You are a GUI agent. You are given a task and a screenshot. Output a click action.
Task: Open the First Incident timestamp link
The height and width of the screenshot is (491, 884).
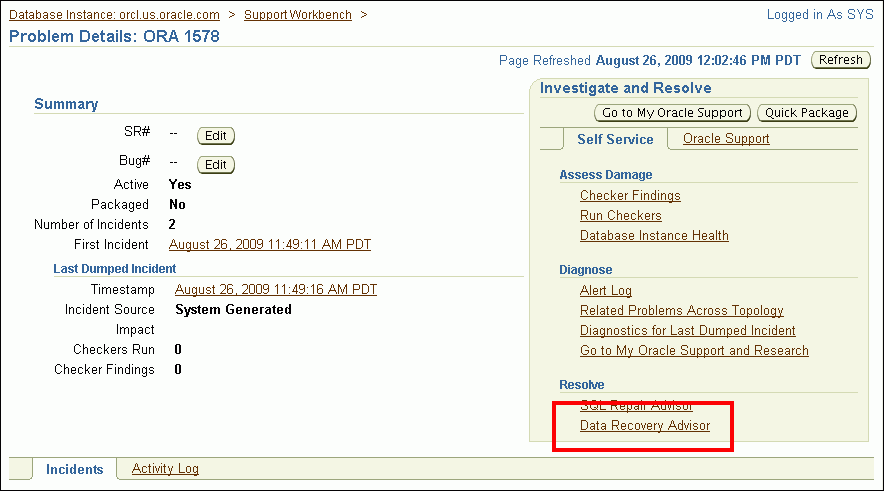[x=270, y=245]
